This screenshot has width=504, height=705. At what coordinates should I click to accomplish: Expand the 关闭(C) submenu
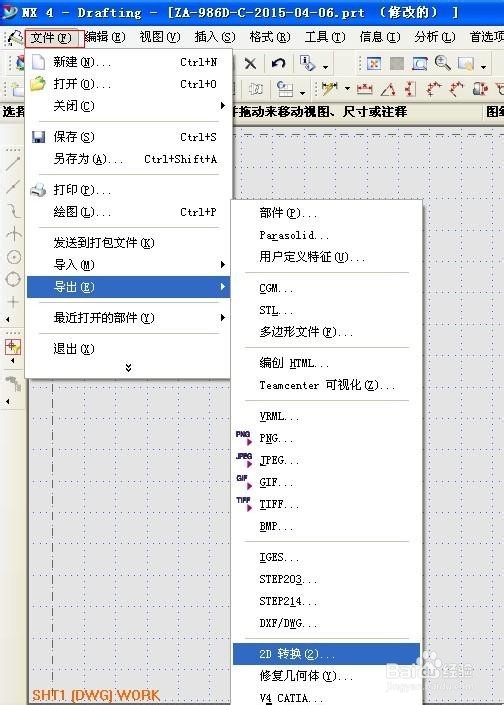pos(129,106)
